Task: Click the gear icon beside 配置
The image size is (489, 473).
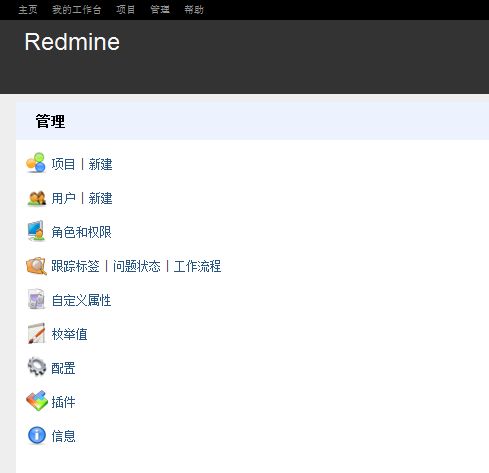Action: (36, 367)
